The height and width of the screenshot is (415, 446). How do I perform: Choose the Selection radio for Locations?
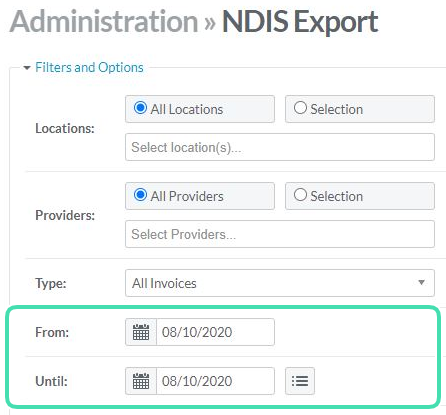[x=300, y=108]
